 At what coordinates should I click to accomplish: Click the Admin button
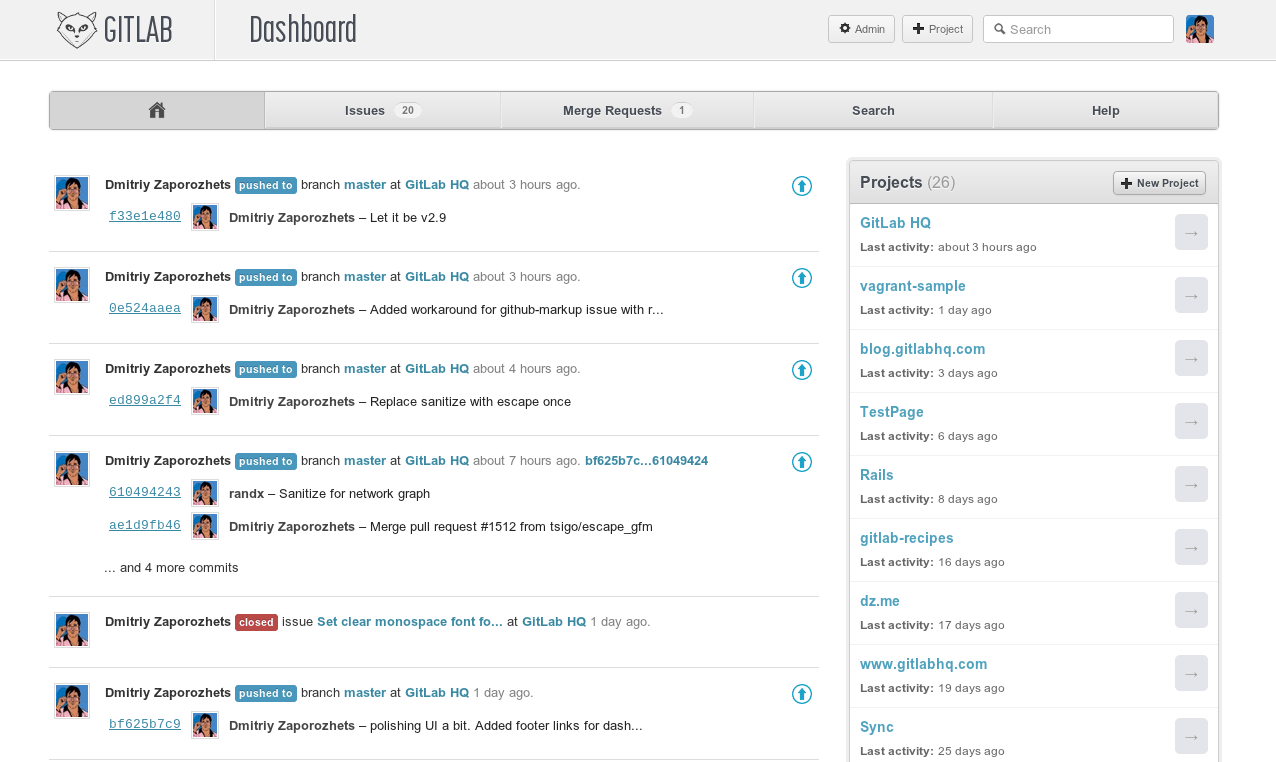click(861, 29)
